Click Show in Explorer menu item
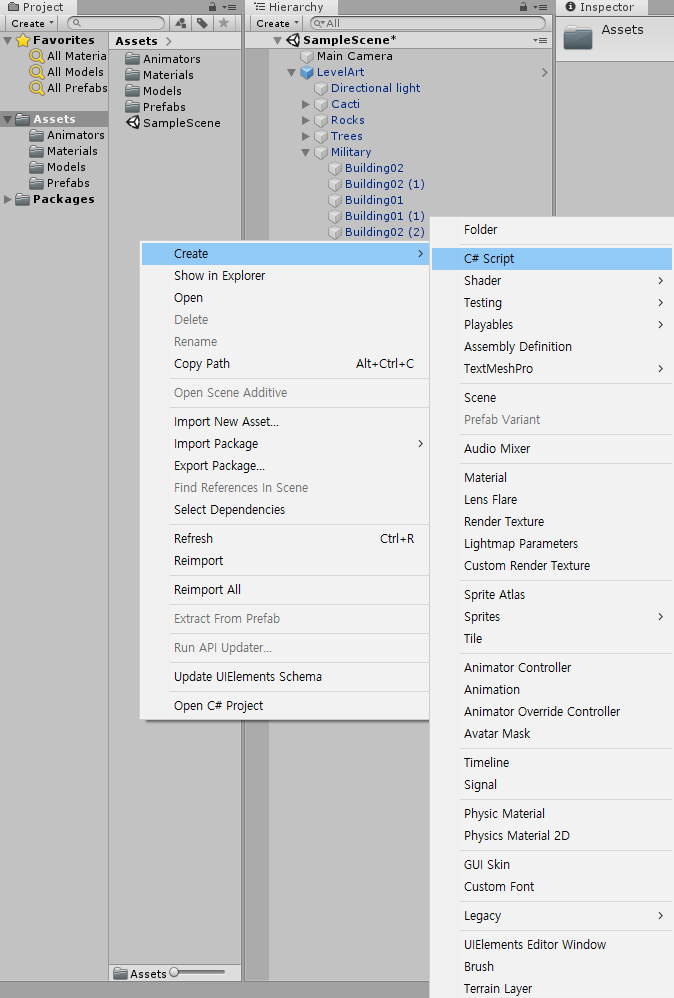This screenshot has width=674, height=998. (x=284, y=276)
